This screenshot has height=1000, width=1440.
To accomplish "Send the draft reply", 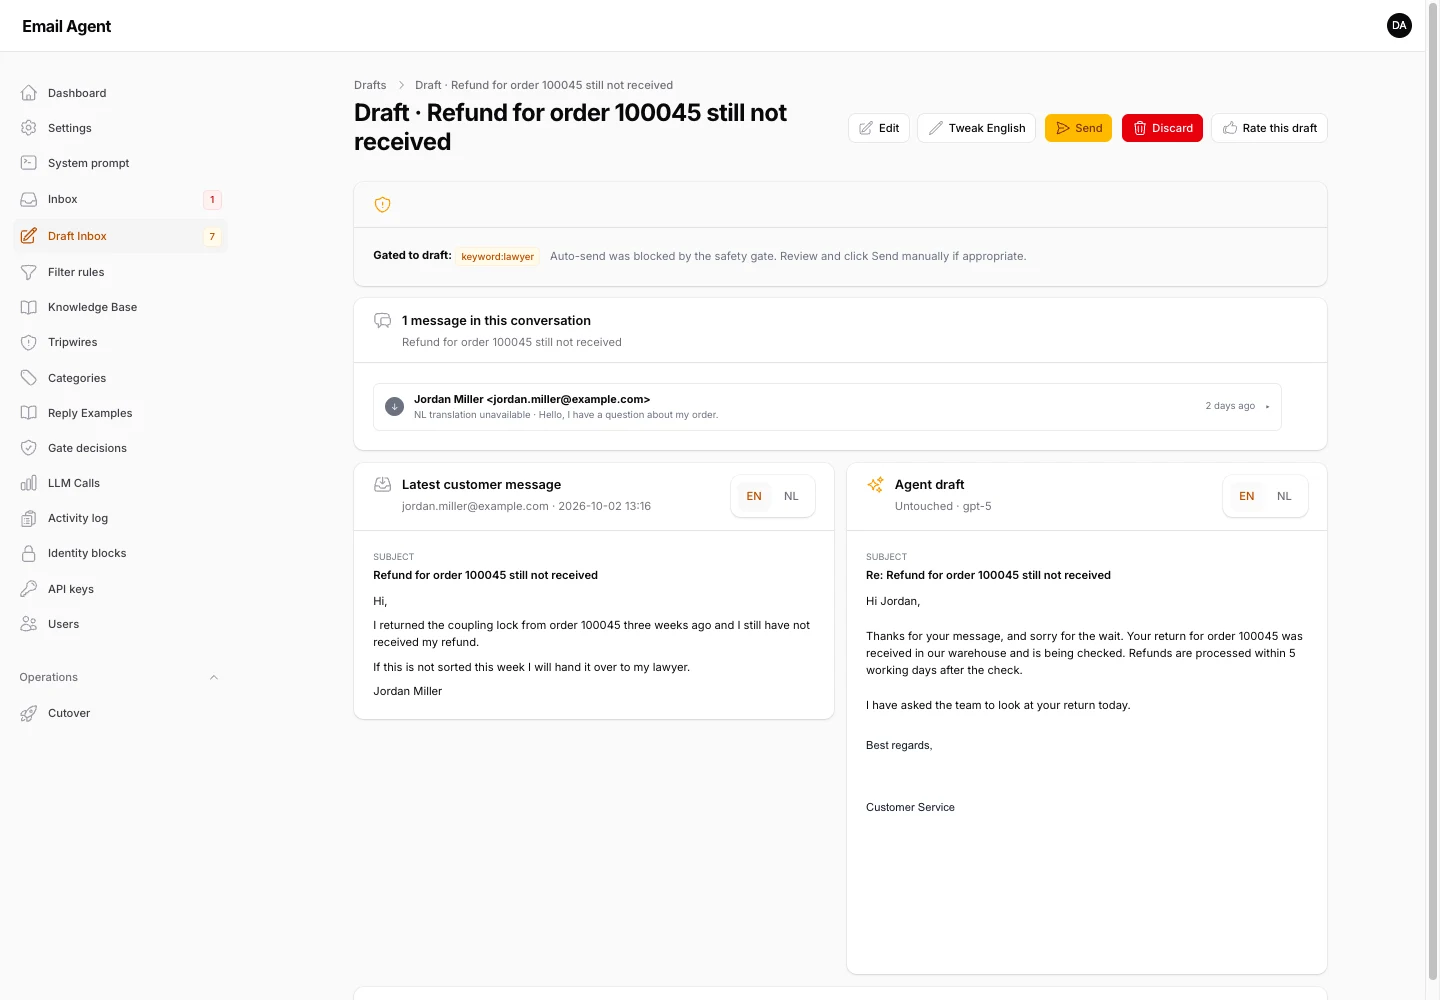I will 1078,128.
